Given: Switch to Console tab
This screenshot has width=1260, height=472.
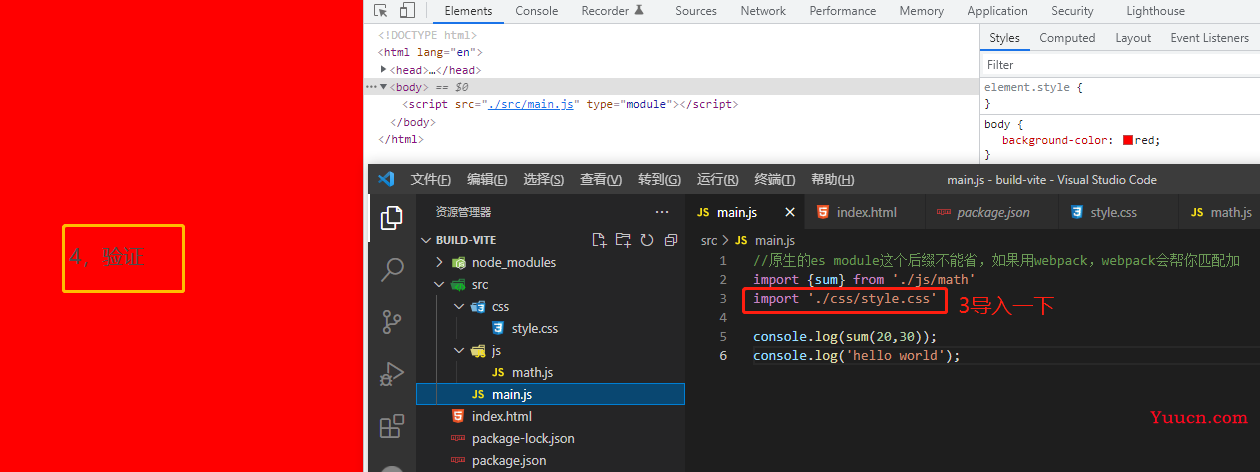Looking at the screenshot, I should pyautogui.click(x=537, y=11).
